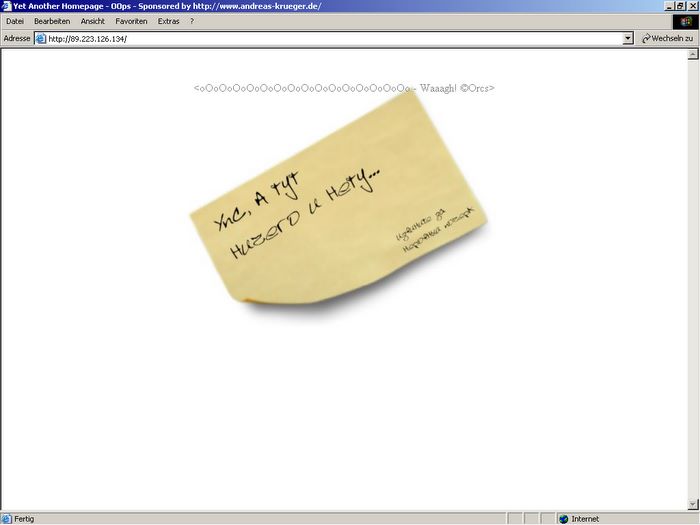Open the ? help menu
This screenshot has width=700, height=525.
pos(192,21)
